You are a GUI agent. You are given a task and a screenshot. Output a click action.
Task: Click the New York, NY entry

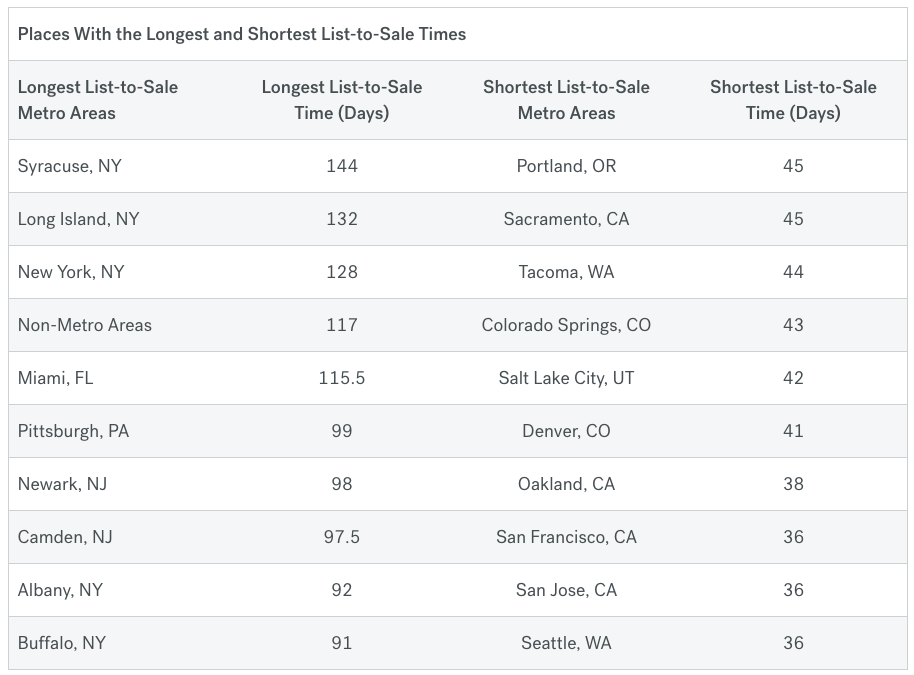[71, 272]
